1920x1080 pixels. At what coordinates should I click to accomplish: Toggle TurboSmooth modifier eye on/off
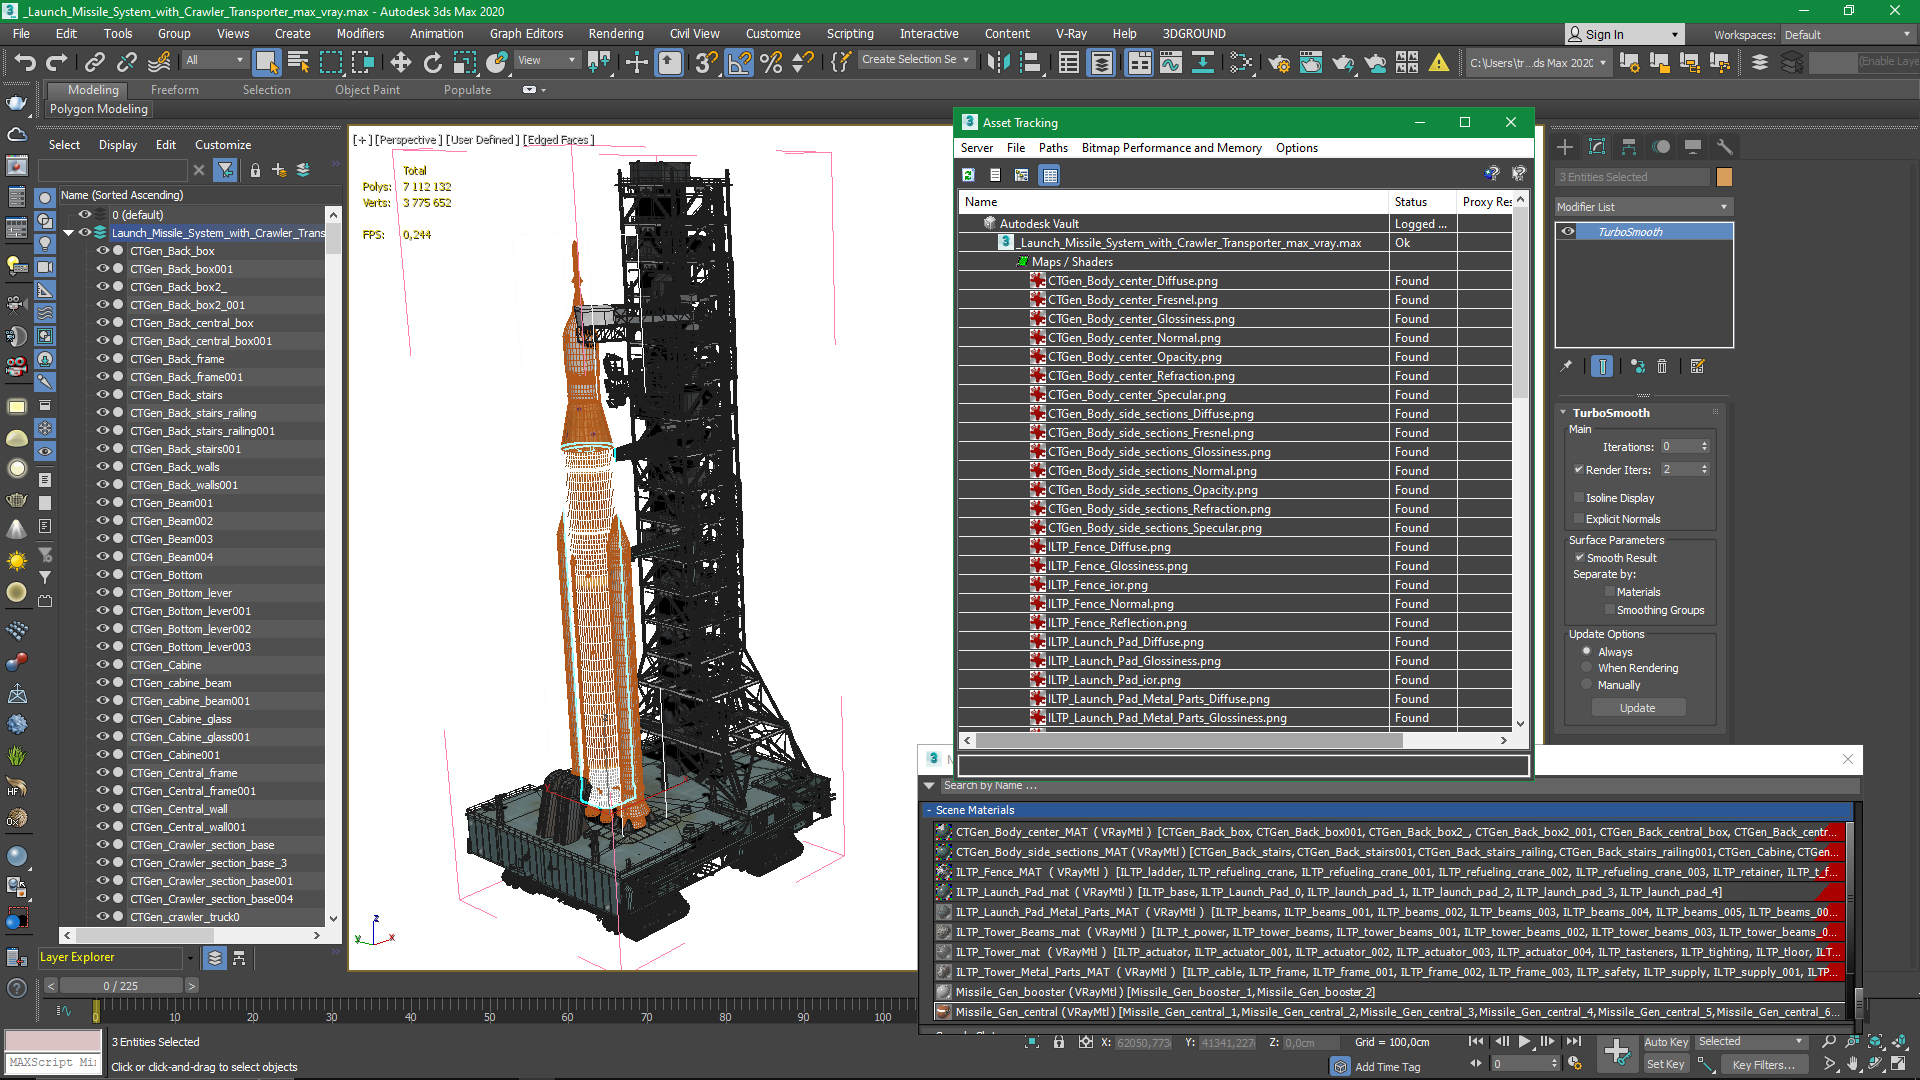point(1567,232)
